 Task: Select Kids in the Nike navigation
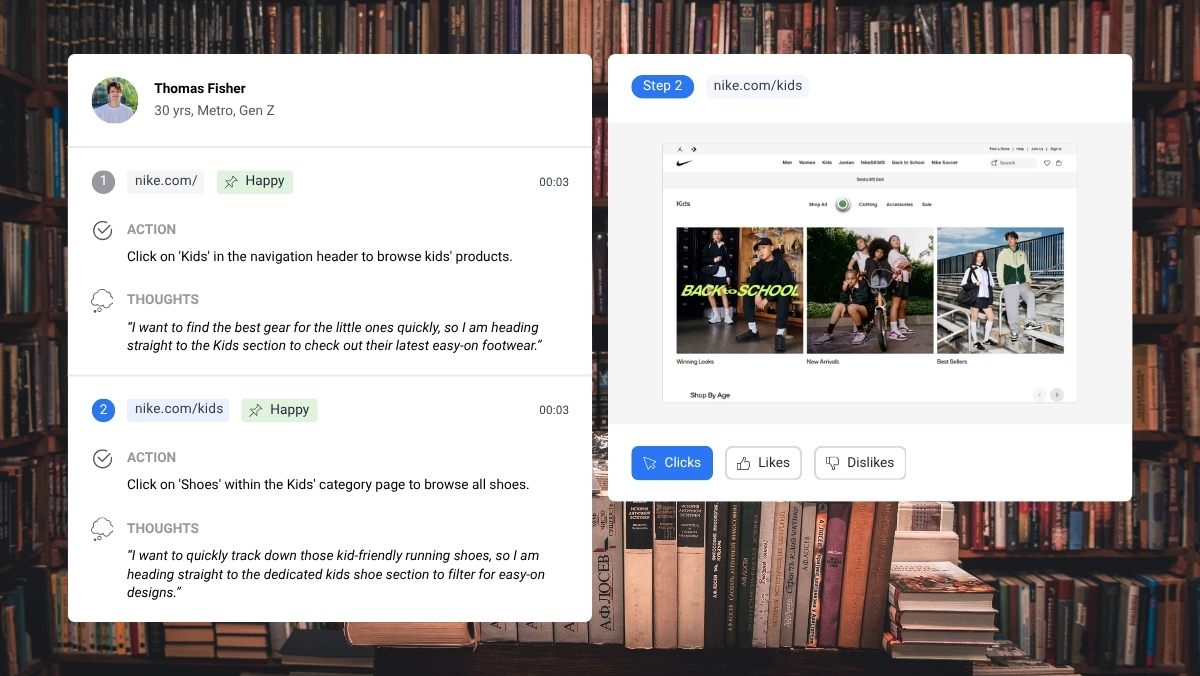[x=827, y=162]
